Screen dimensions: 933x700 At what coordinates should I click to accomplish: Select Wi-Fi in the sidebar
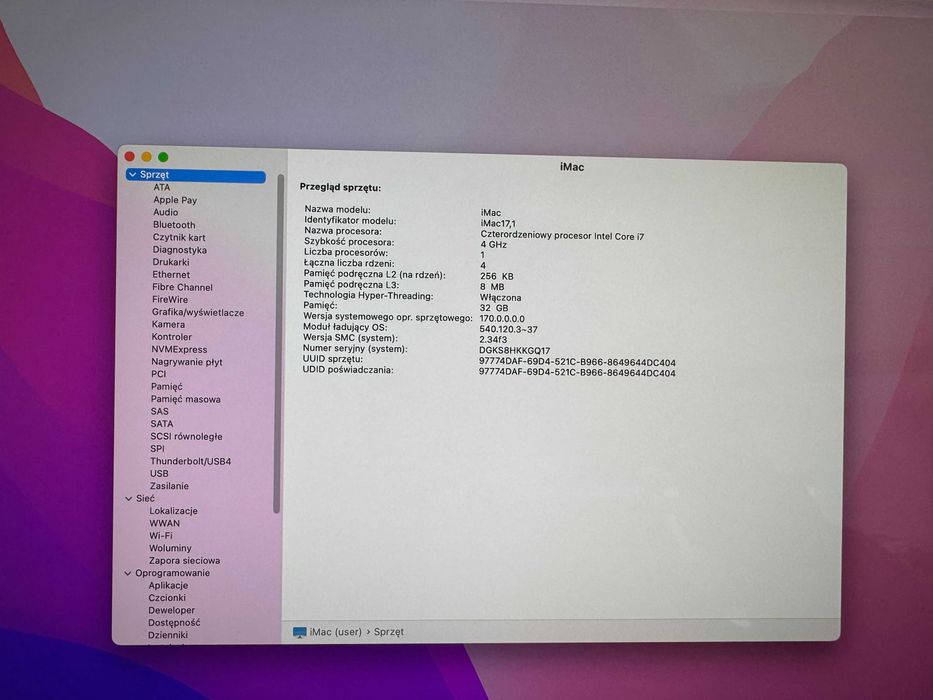(x=161, y=536)
